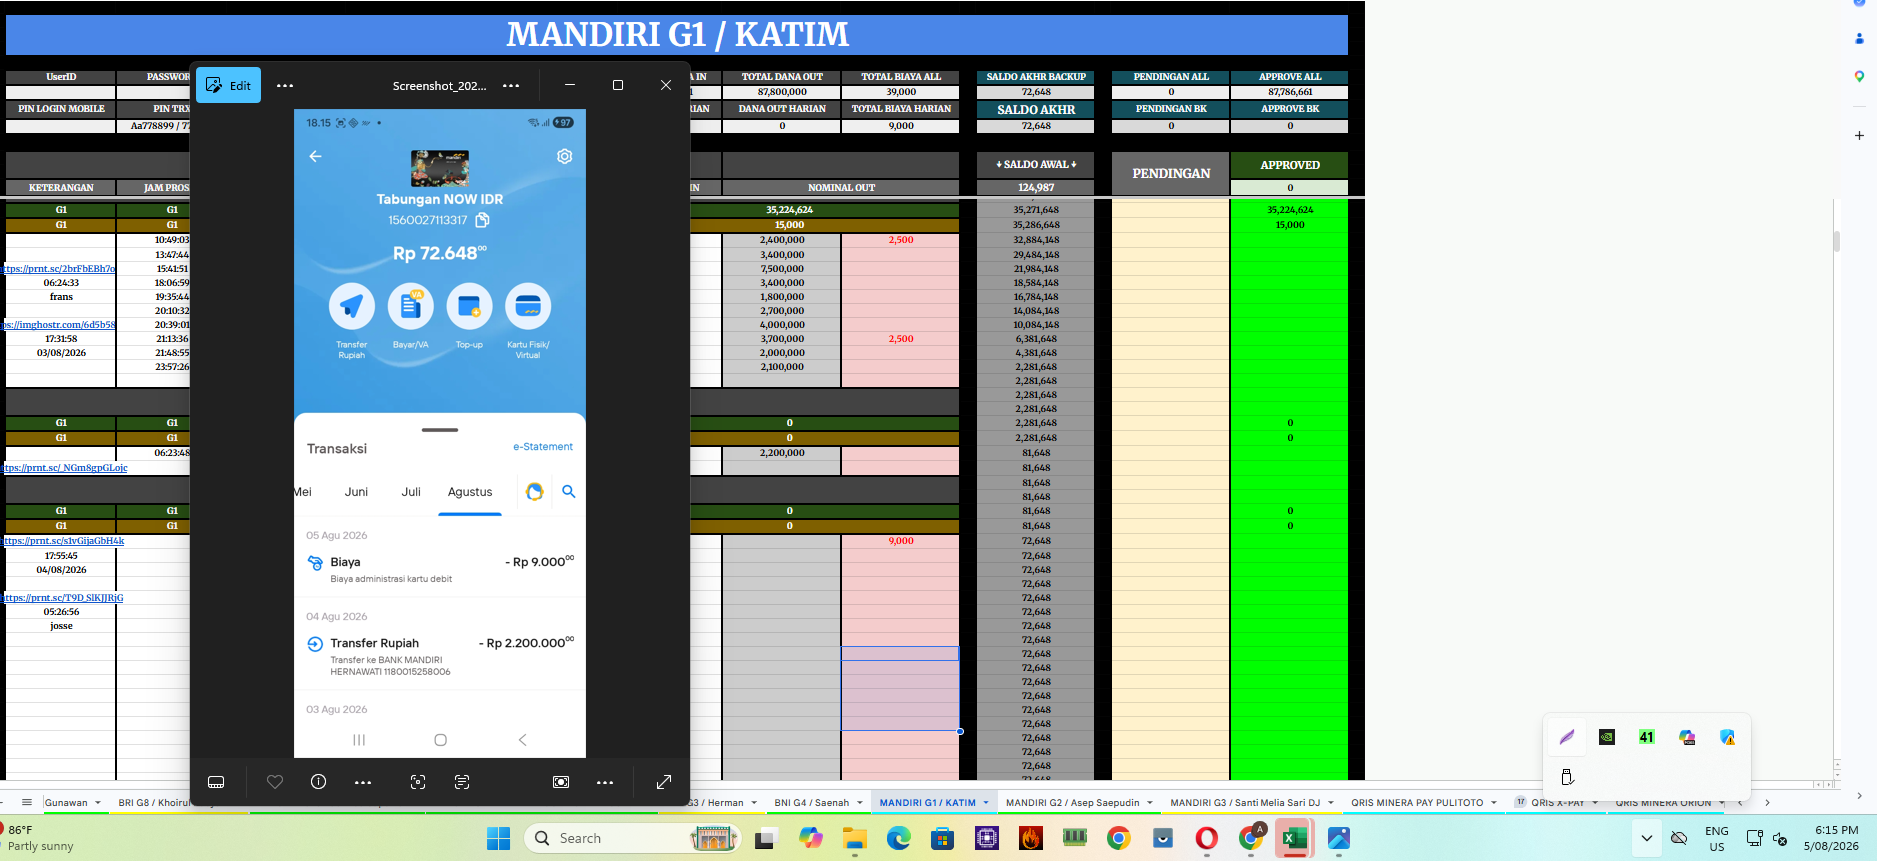Open the Windows Start menu

(x=498, y=838)
